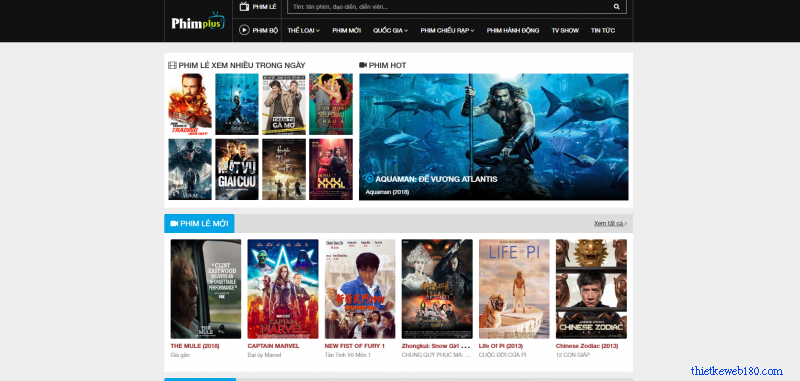Click the Xem tất cả link

610,223
